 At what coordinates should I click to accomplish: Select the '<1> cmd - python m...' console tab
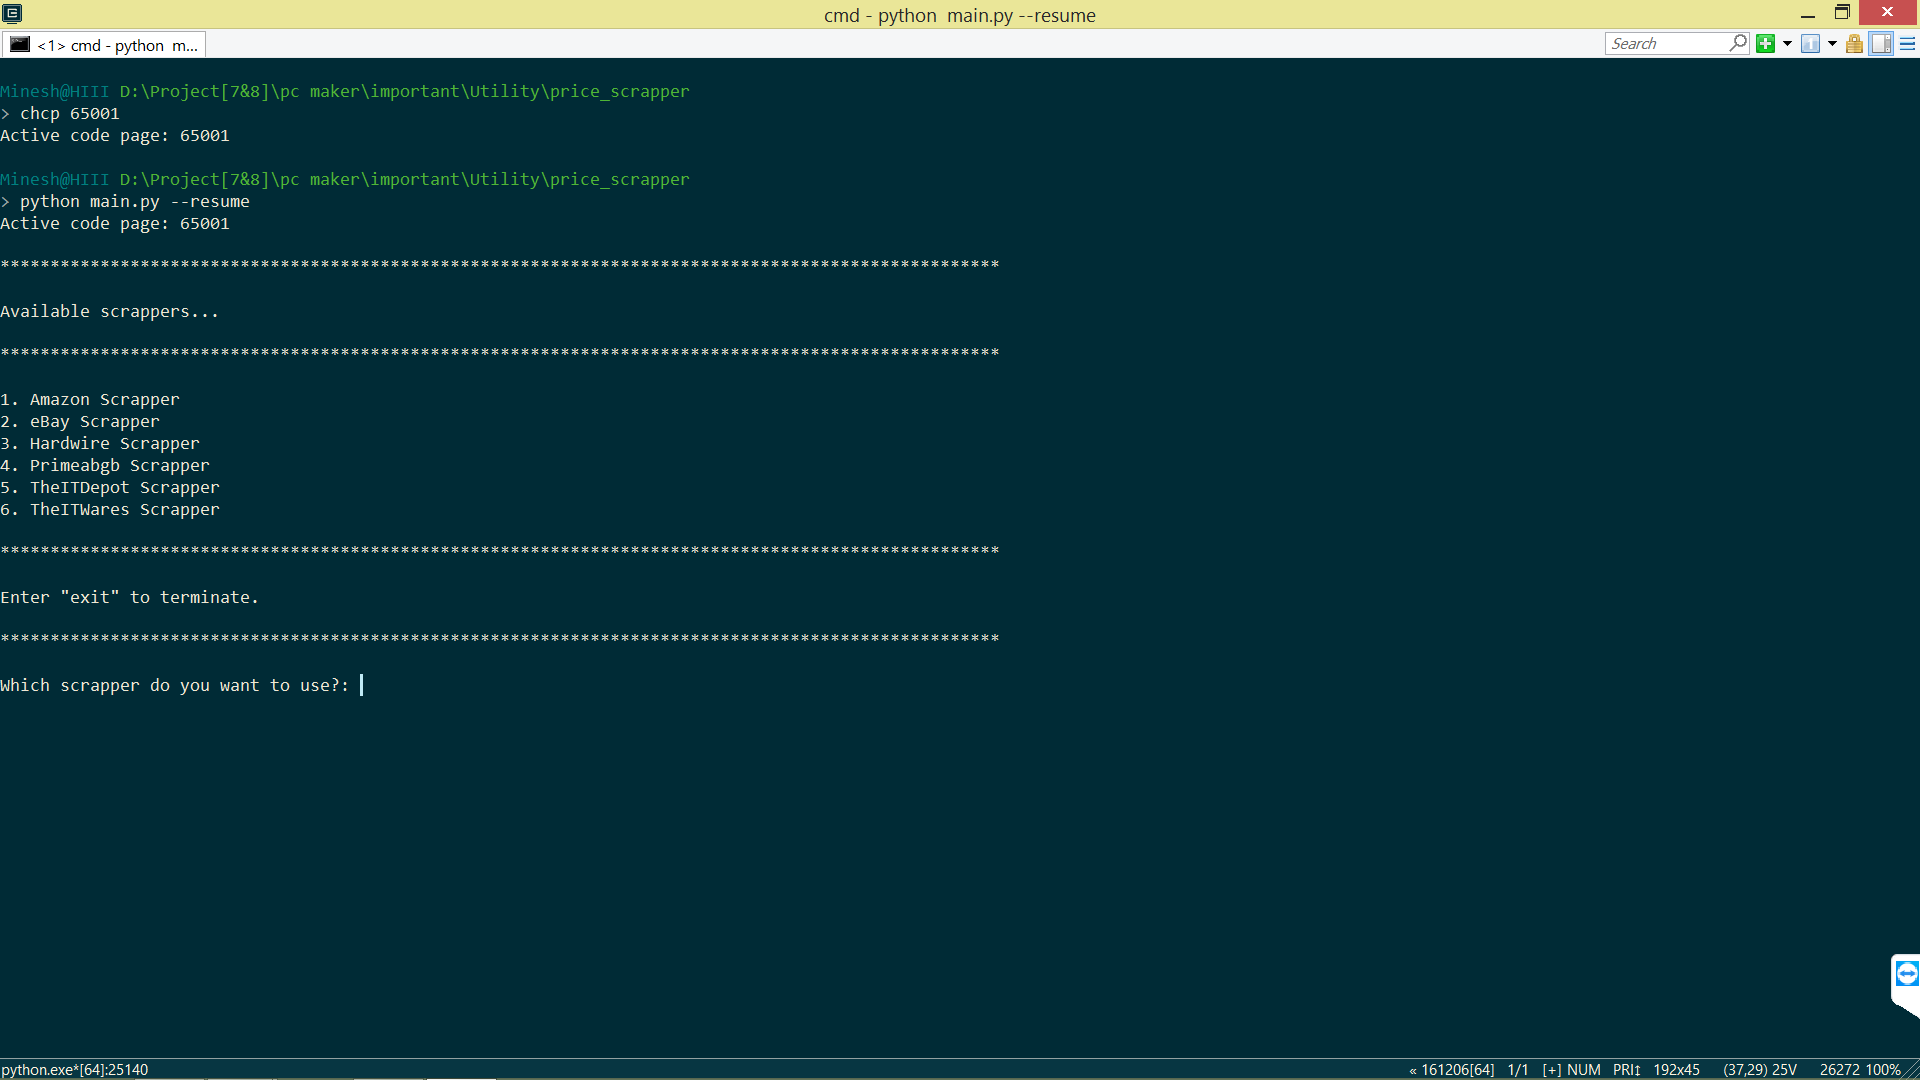[x=105, y=45]
